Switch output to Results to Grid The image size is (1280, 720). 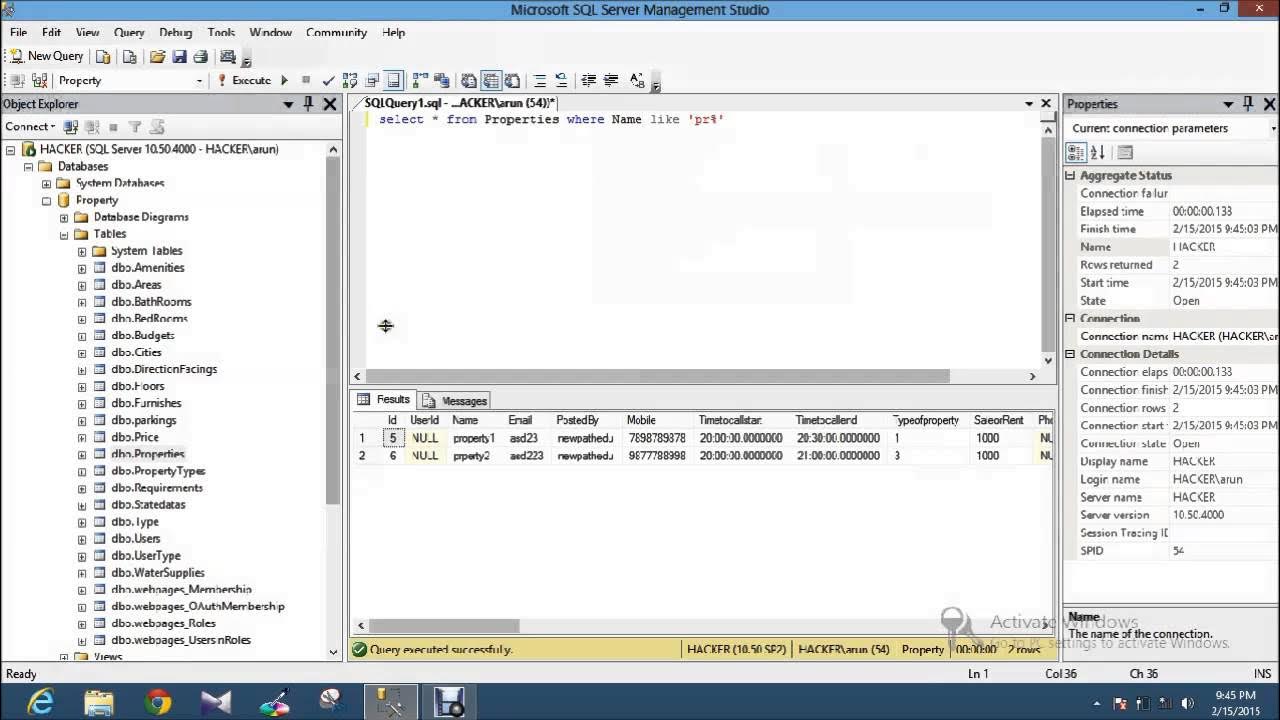tap(490, 80)
